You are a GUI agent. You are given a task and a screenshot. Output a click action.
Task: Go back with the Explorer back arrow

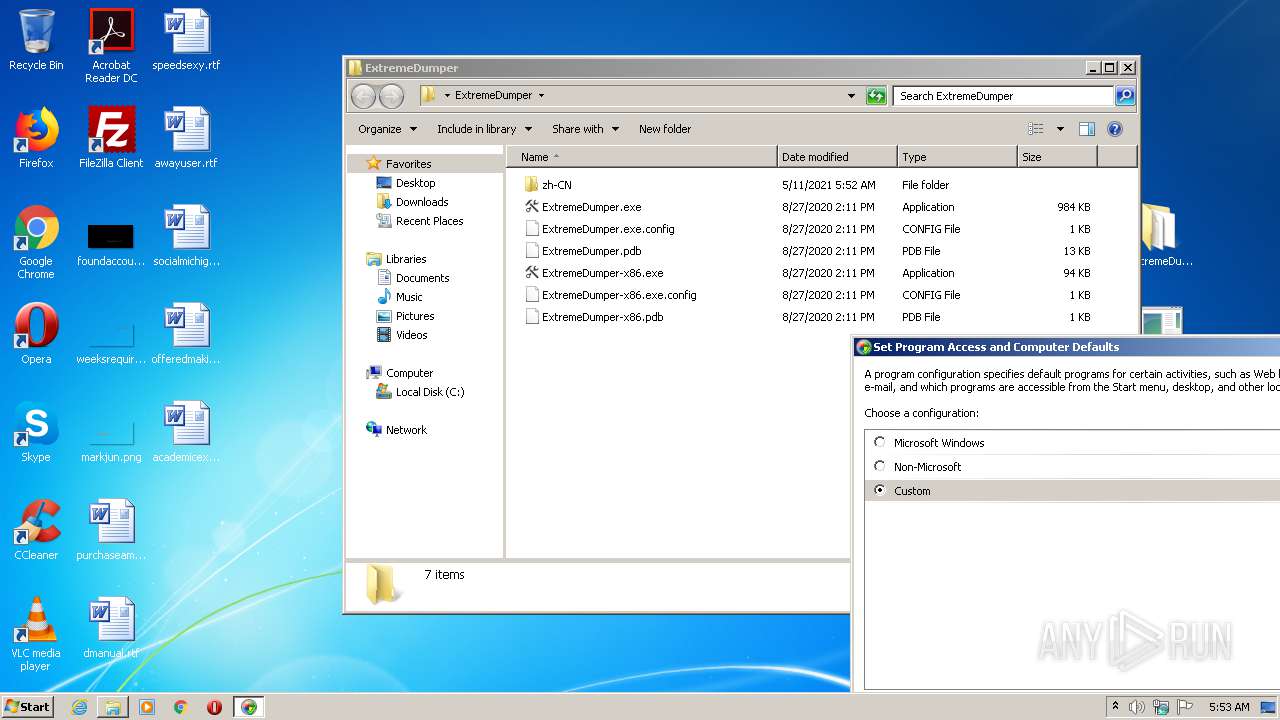point(363,96)
